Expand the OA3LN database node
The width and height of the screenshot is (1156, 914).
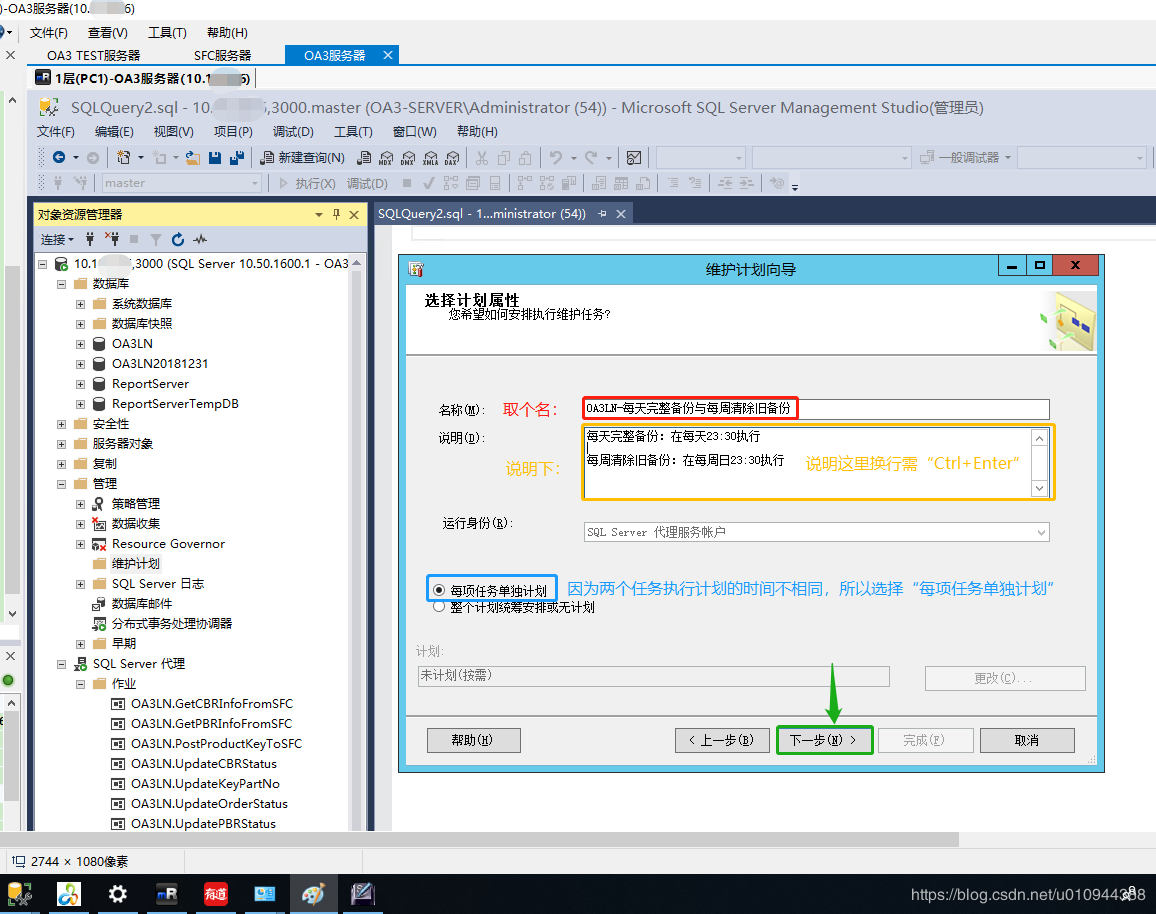point(80,343)
